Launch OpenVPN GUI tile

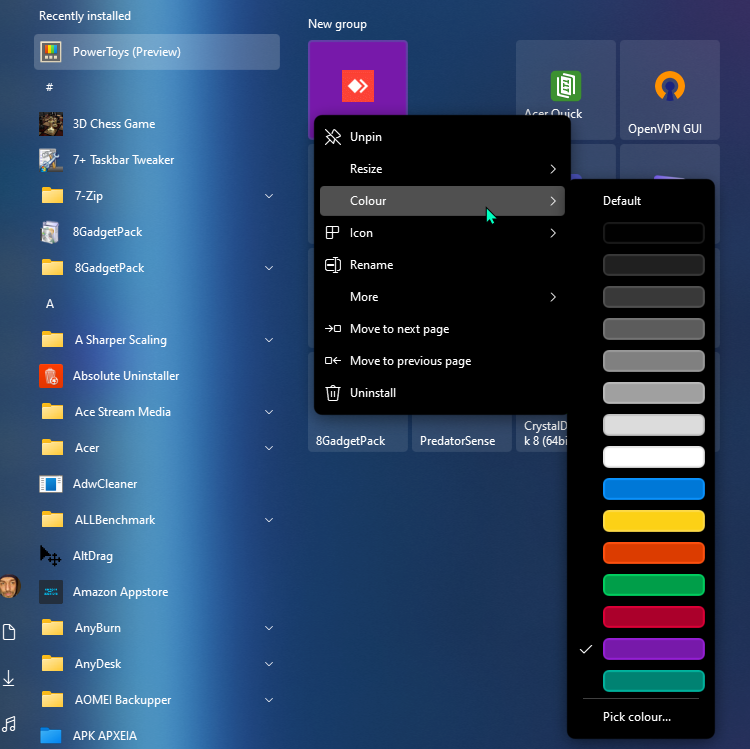670,89
